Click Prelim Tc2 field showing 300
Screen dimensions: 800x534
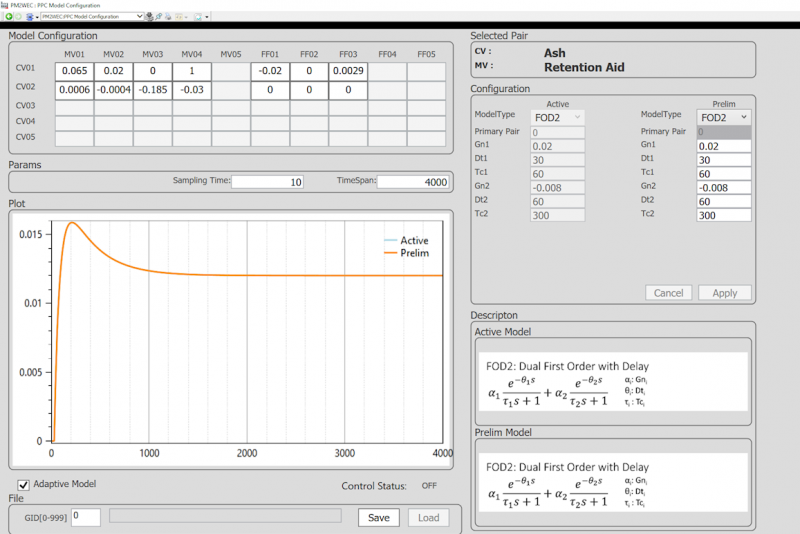723,215
